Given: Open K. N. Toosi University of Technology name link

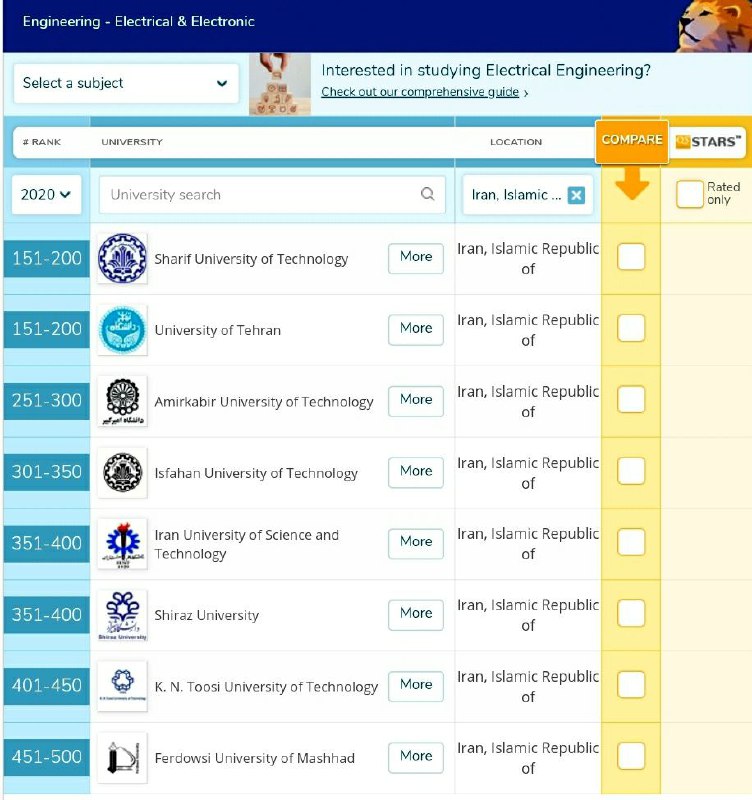Looking at the screenshot, I should tap(266, 687).
